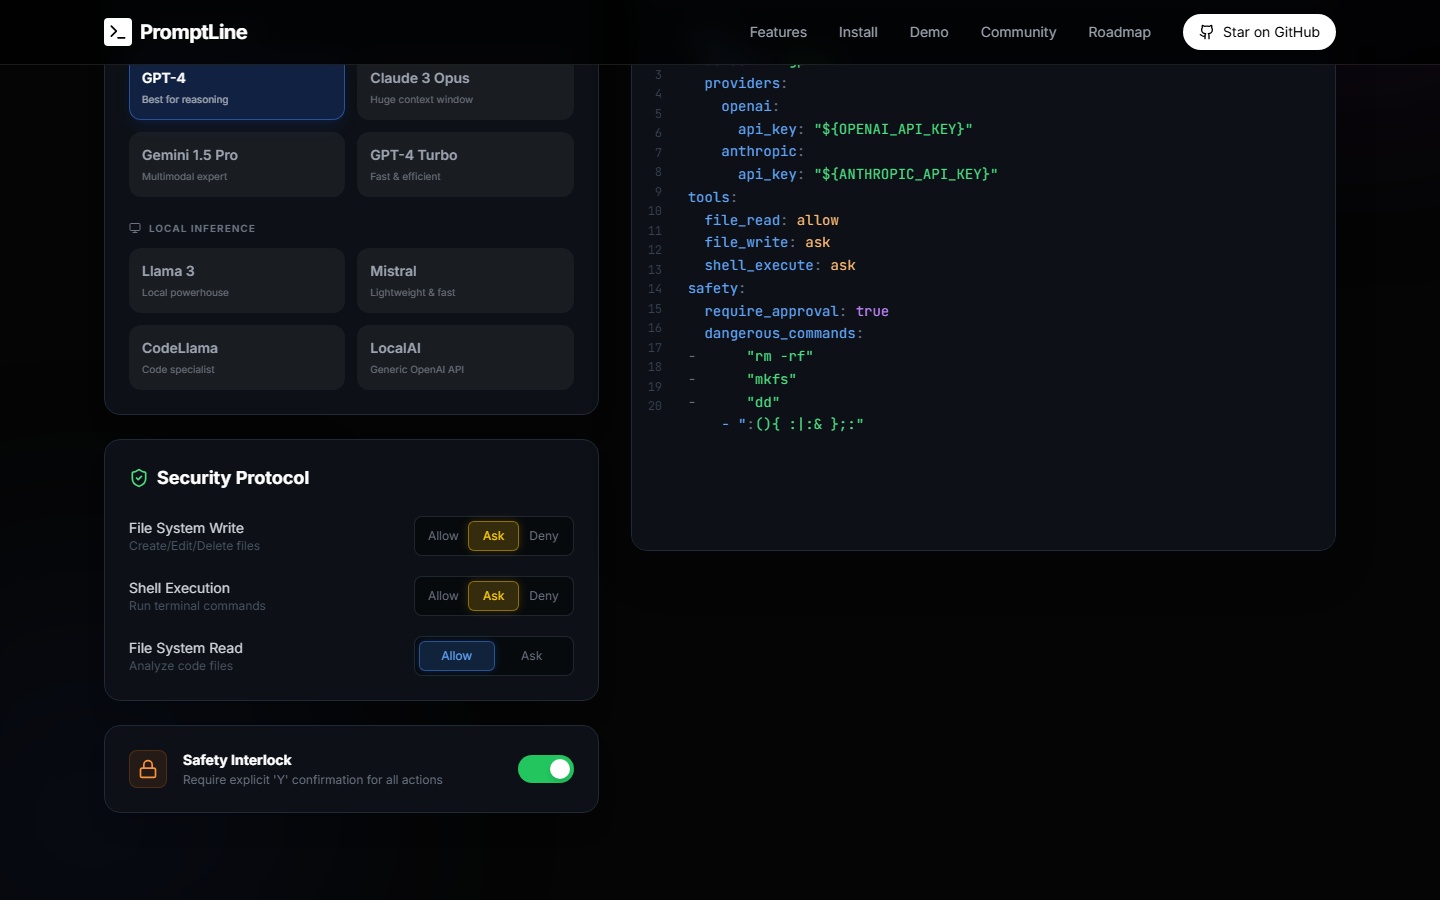The height and width of the screenshot is (900, 1440).
Task: Set Shell Execution to Allow
Action: pos(443,596)
